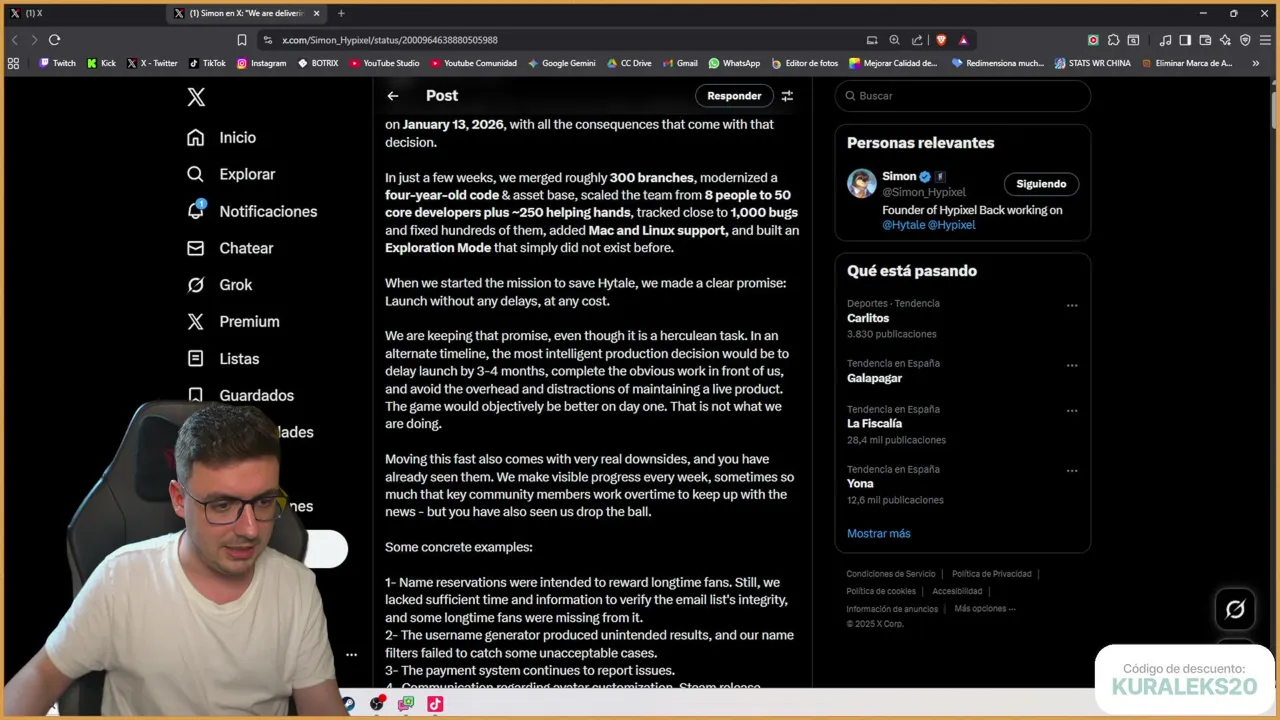
Task: Open the @Hytale mention link
Action: (903, 225)
